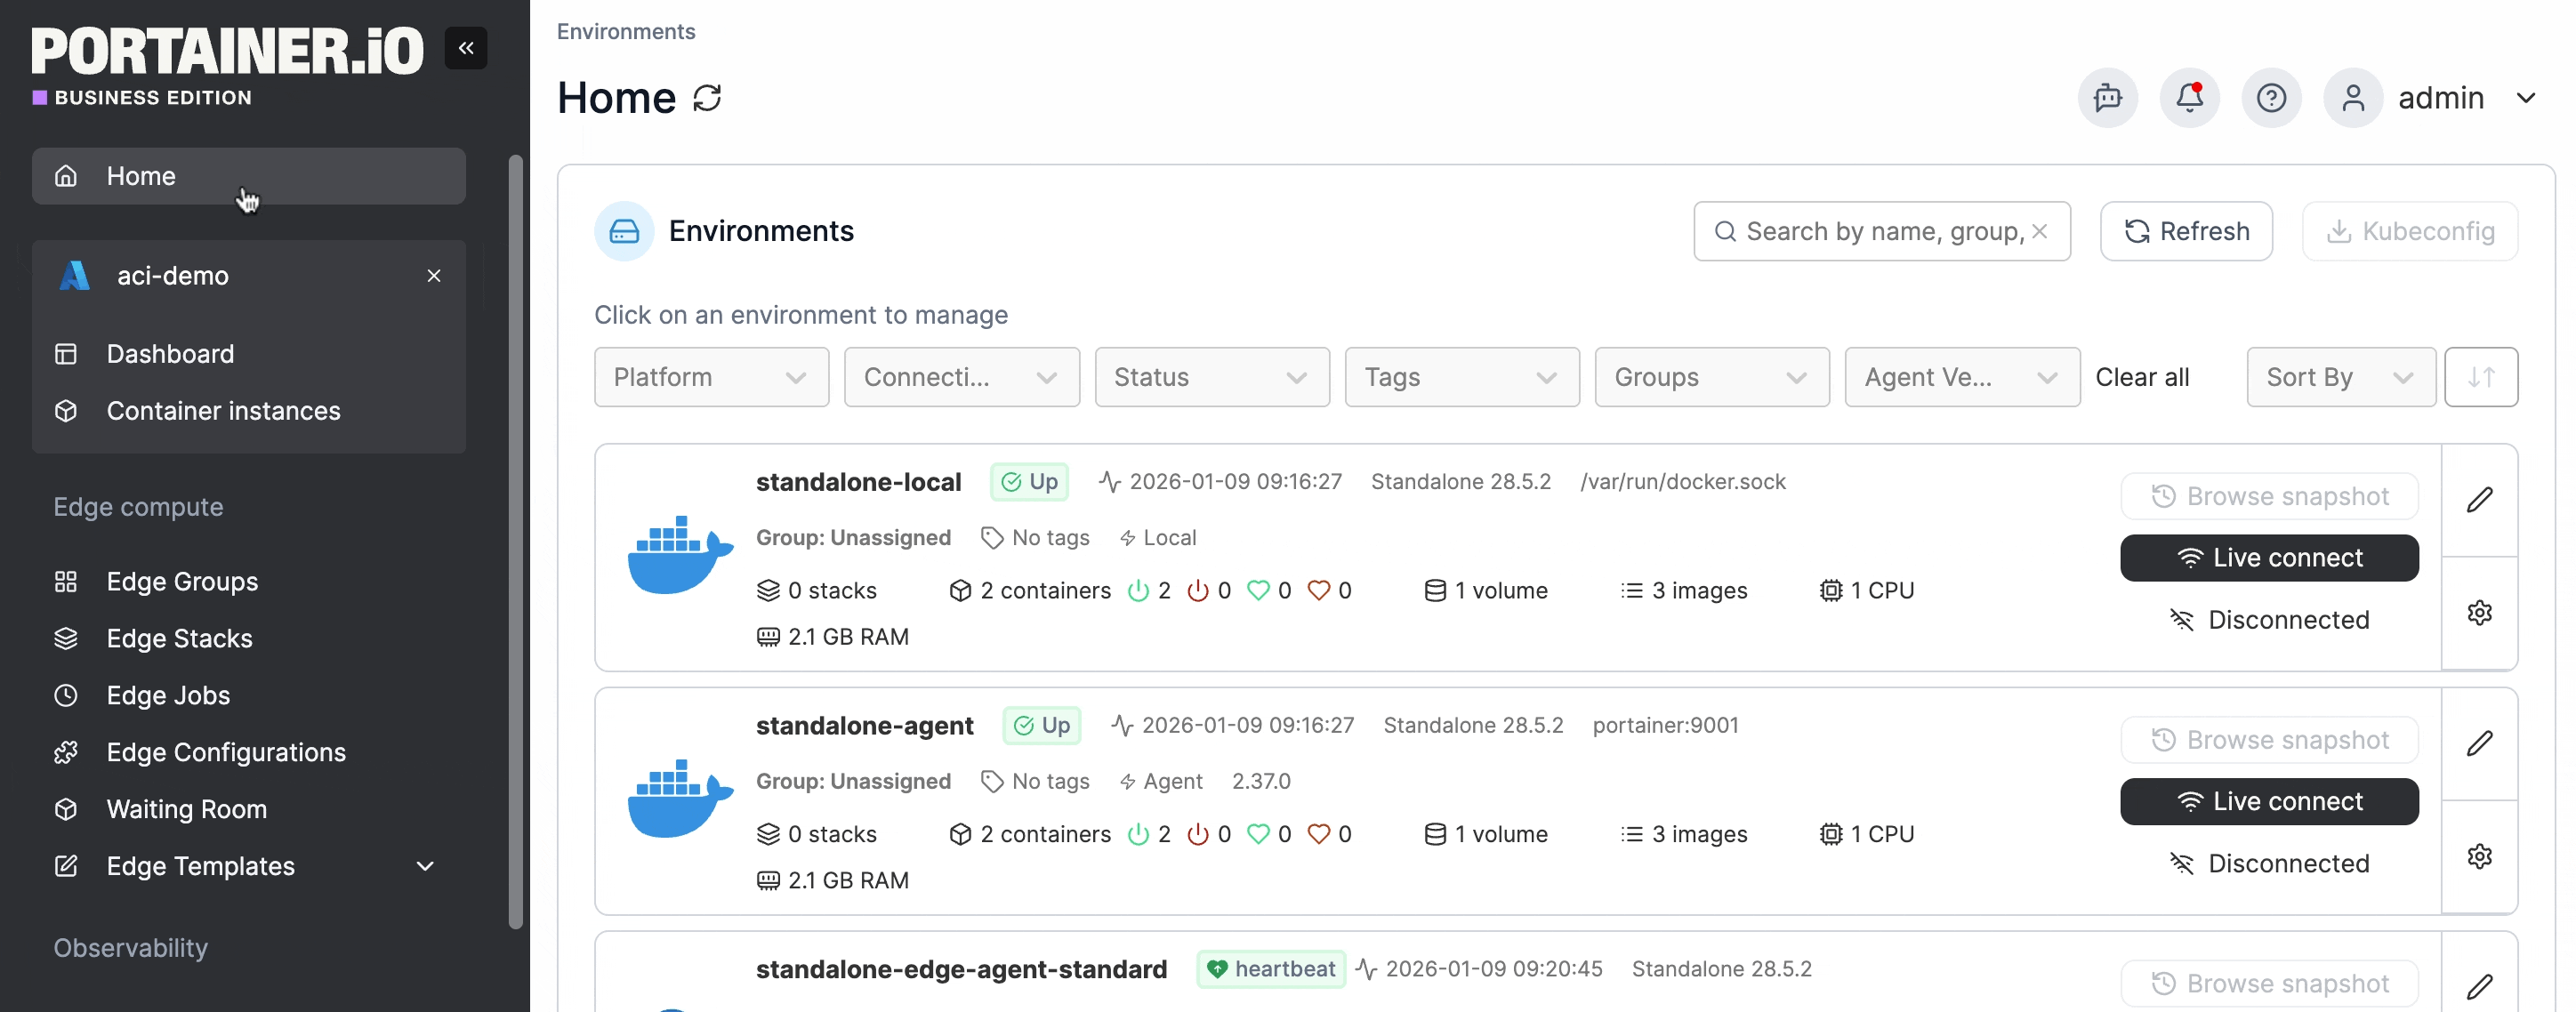Toggle the sort order arrows button
This screenshot has height=1012, width=2576.
[2480, 377]
